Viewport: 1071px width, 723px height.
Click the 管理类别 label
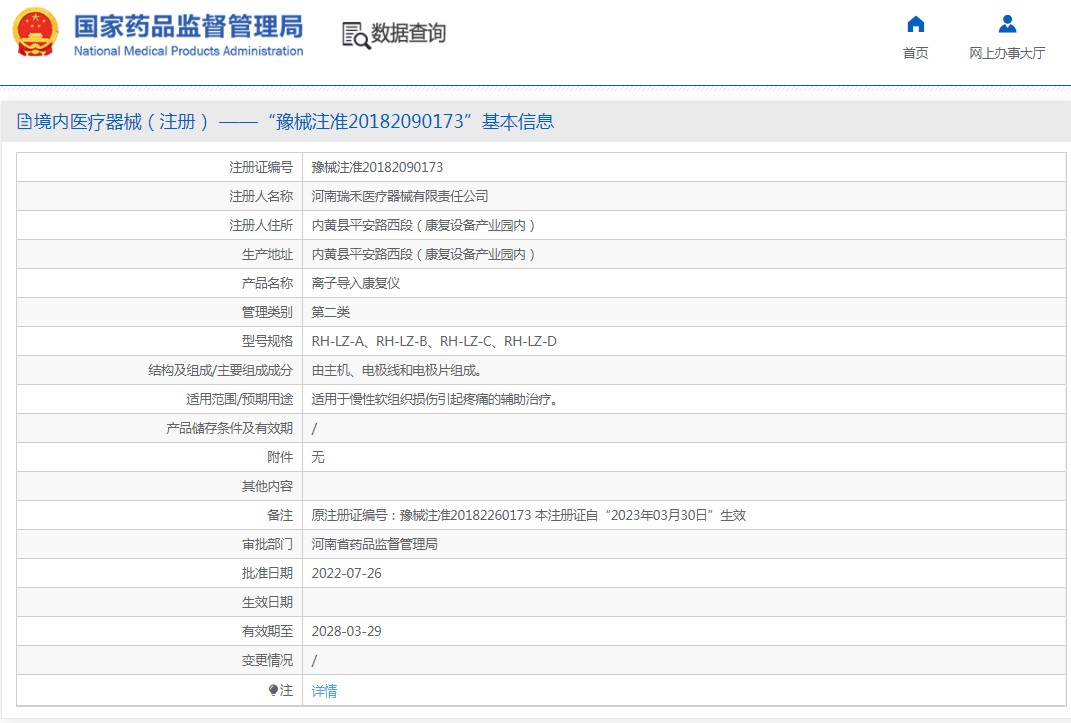click(x=267, y=313)
